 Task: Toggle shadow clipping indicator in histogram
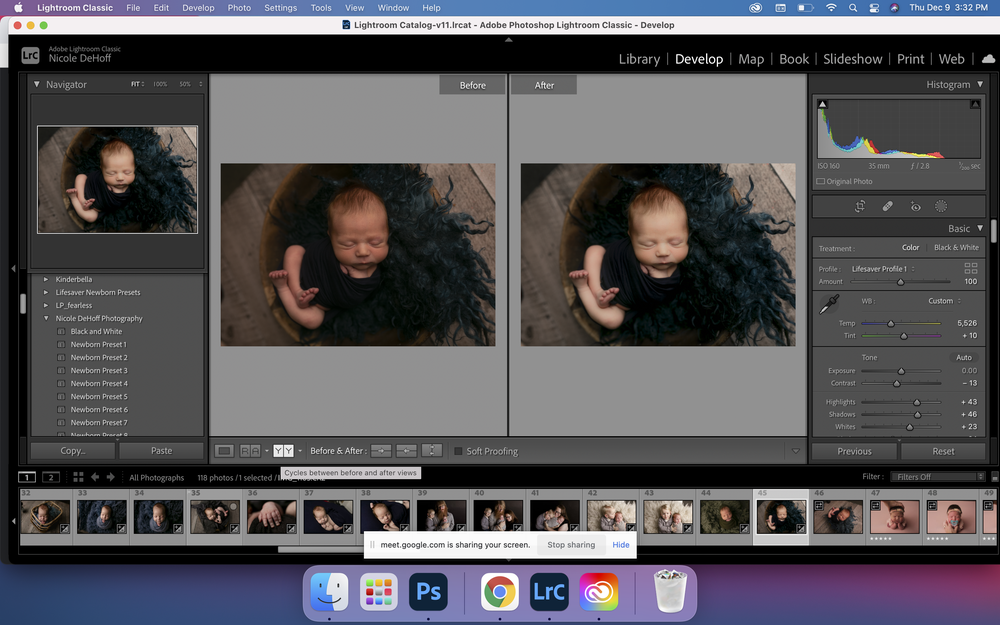pyautogui.click(x=823, y=104)
